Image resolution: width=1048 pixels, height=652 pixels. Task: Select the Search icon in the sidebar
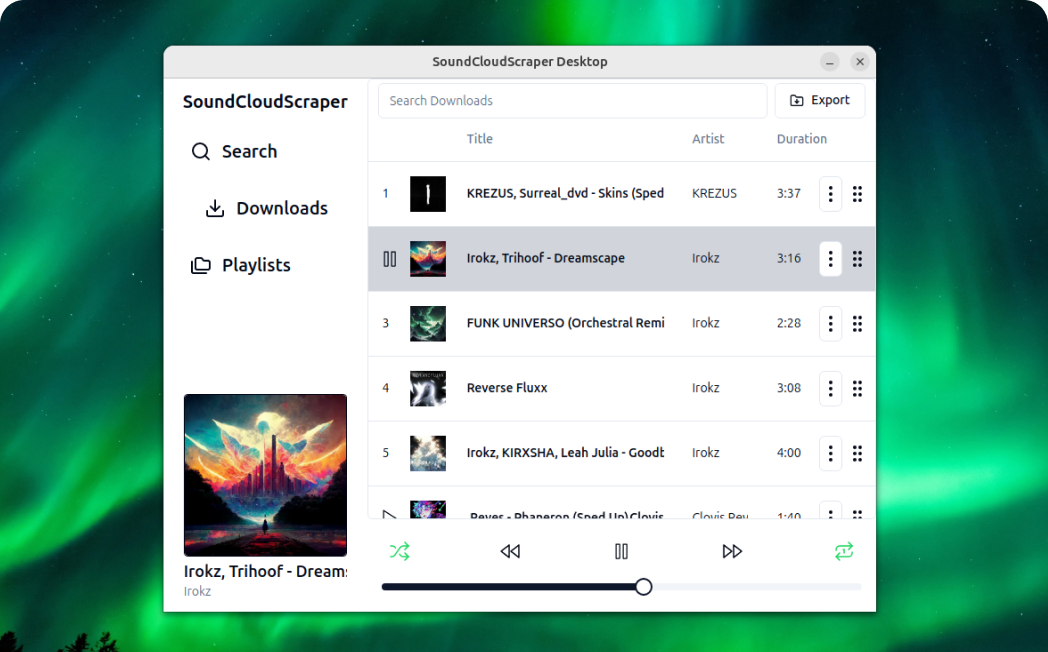click(x=200, y=151)
